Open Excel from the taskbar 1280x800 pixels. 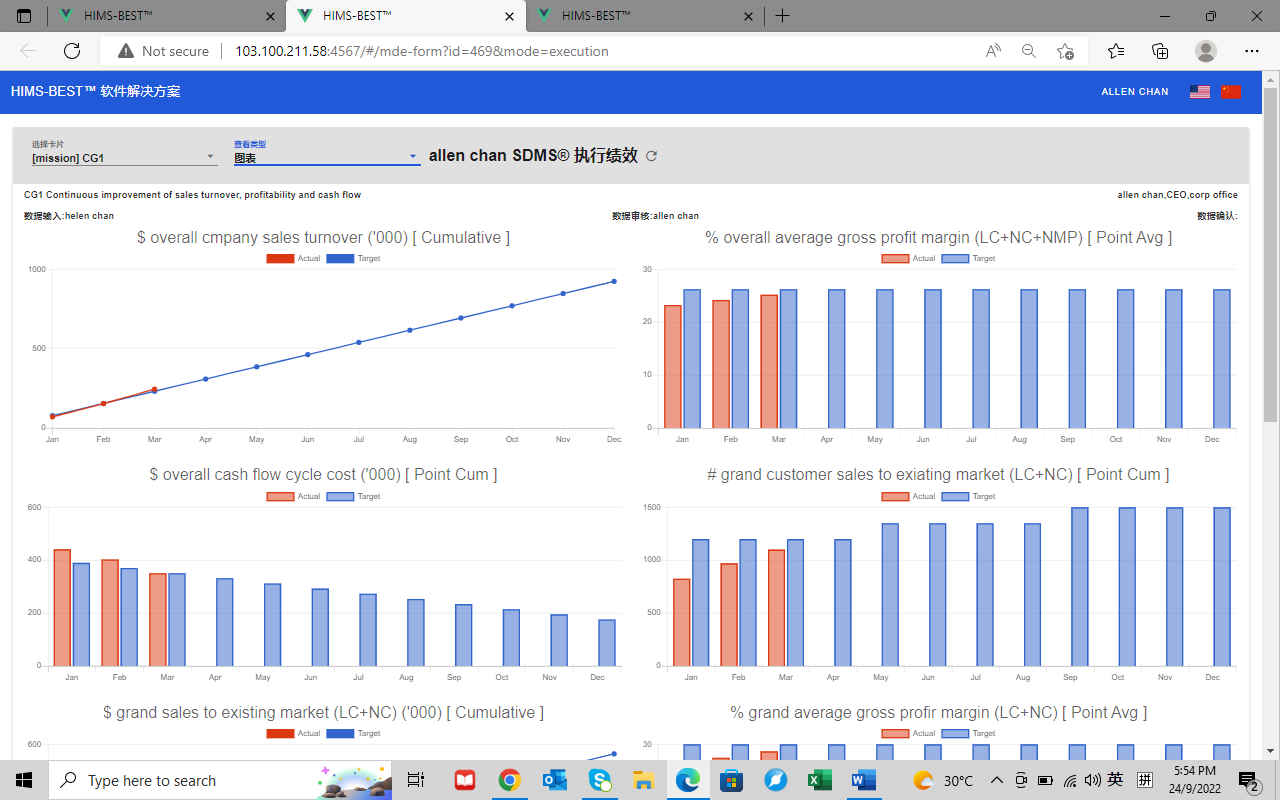click(819, 780)
